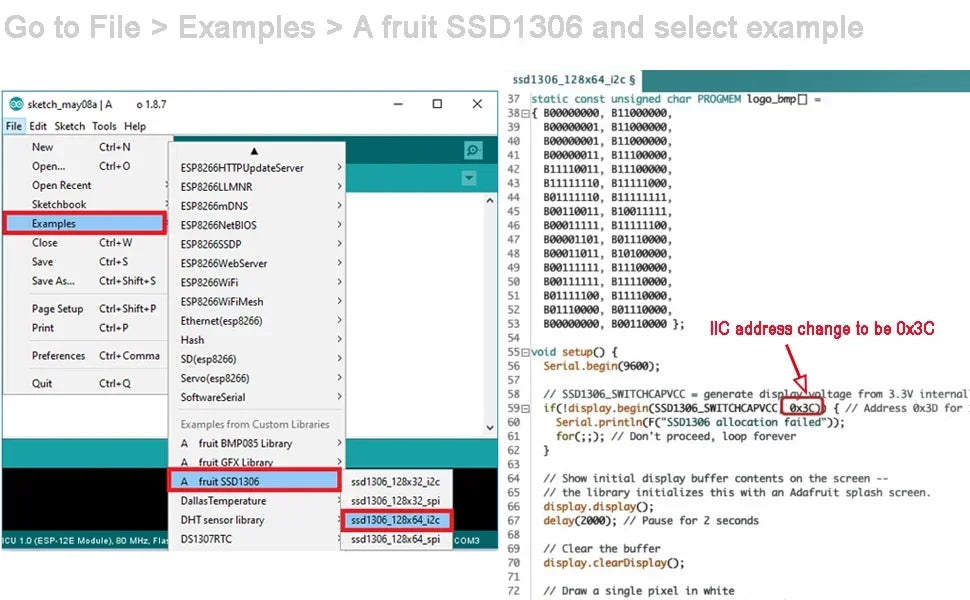This screenshot has height=600, width=970.
Task: Open the Tools menu
Action: (x=104, y=126)
